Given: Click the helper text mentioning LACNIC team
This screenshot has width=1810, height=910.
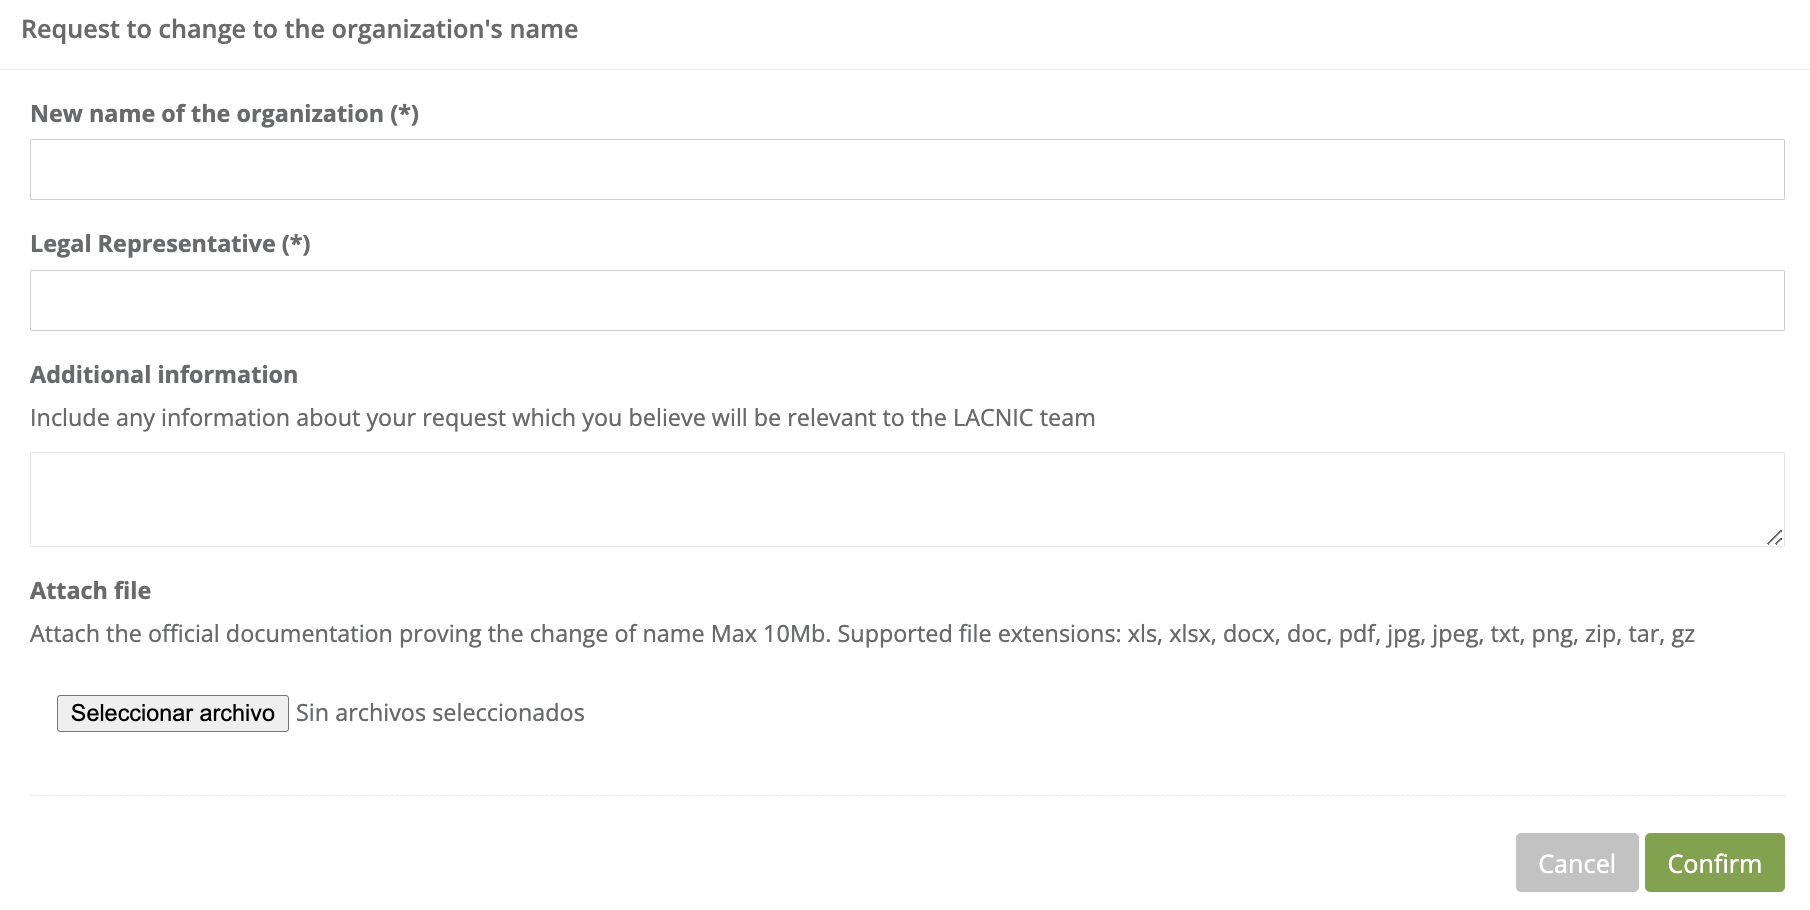Looking at the screenshot, I should pyautogui.click(x=562, y=418).
